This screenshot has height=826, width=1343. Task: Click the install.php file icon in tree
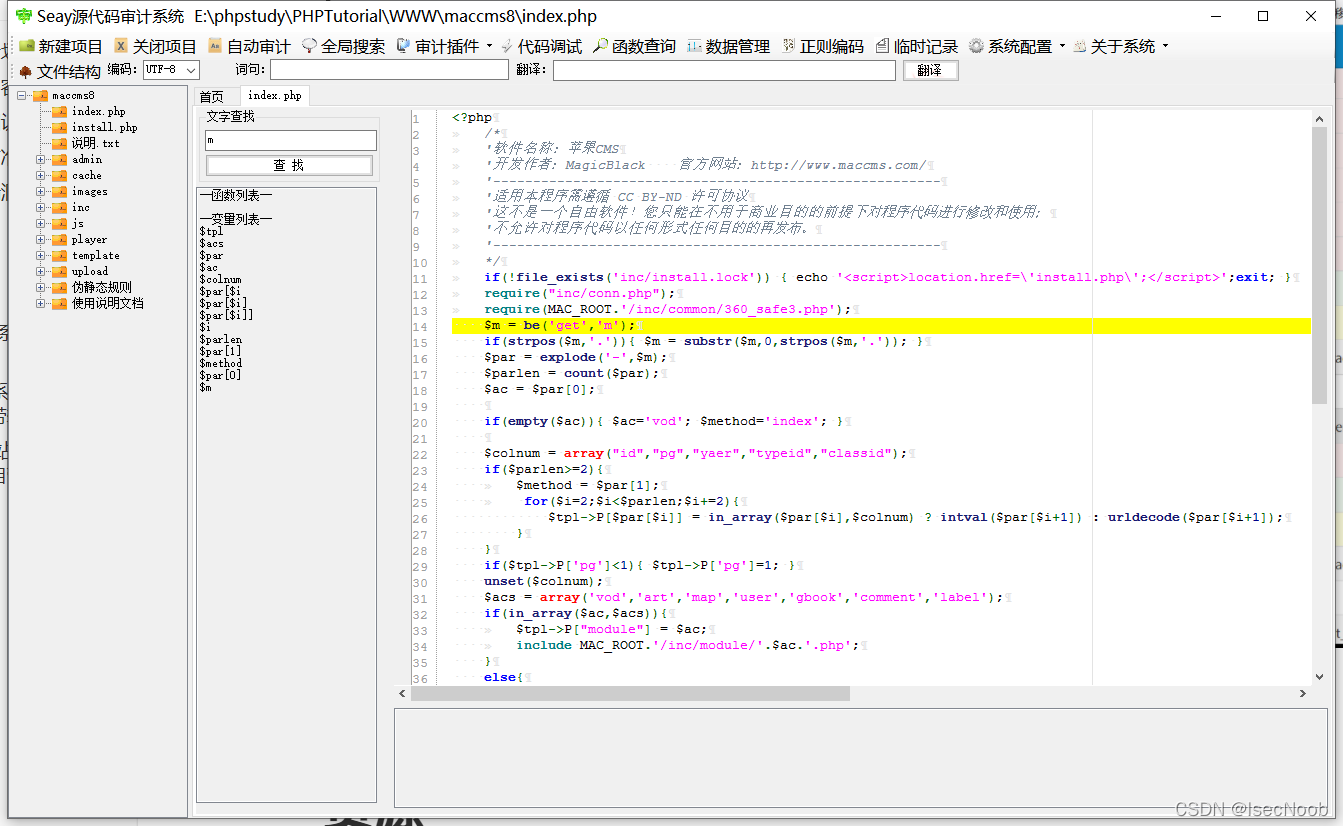coord(60,128)
